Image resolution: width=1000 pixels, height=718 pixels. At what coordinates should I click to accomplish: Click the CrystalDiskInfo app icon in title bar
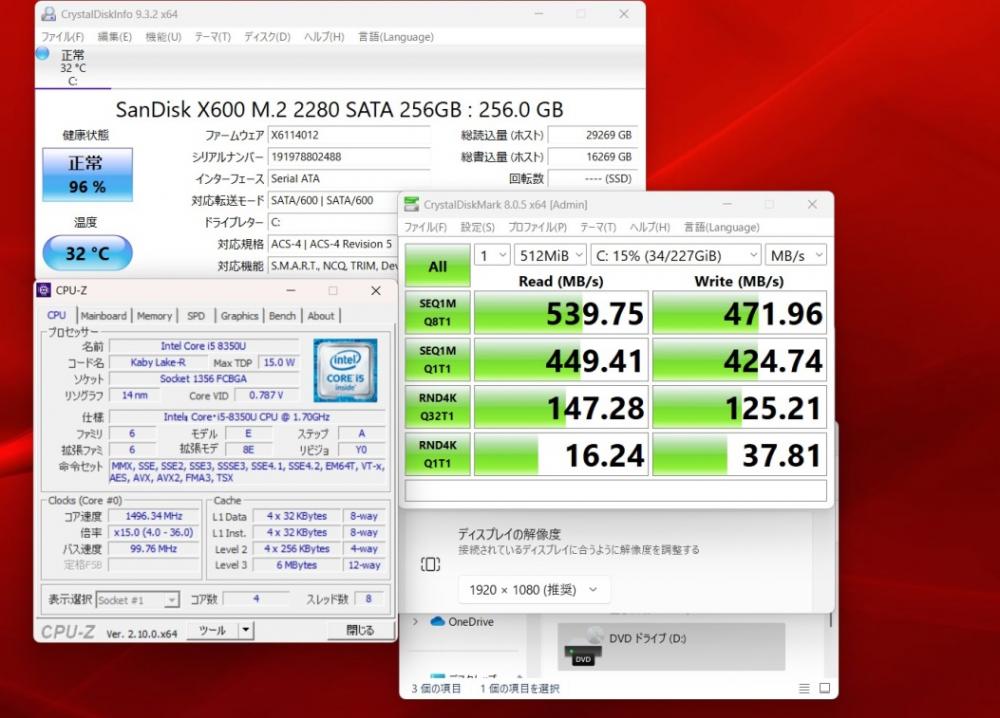(x=48, y=13)
